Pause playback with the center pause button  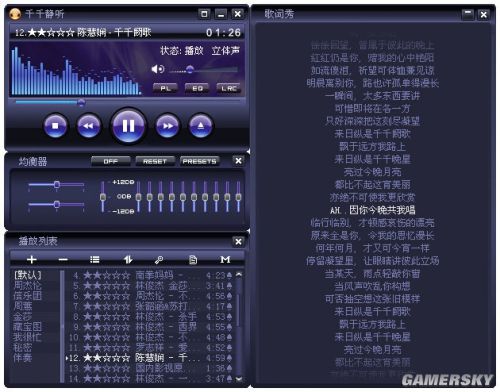click(x=129, y=126)
